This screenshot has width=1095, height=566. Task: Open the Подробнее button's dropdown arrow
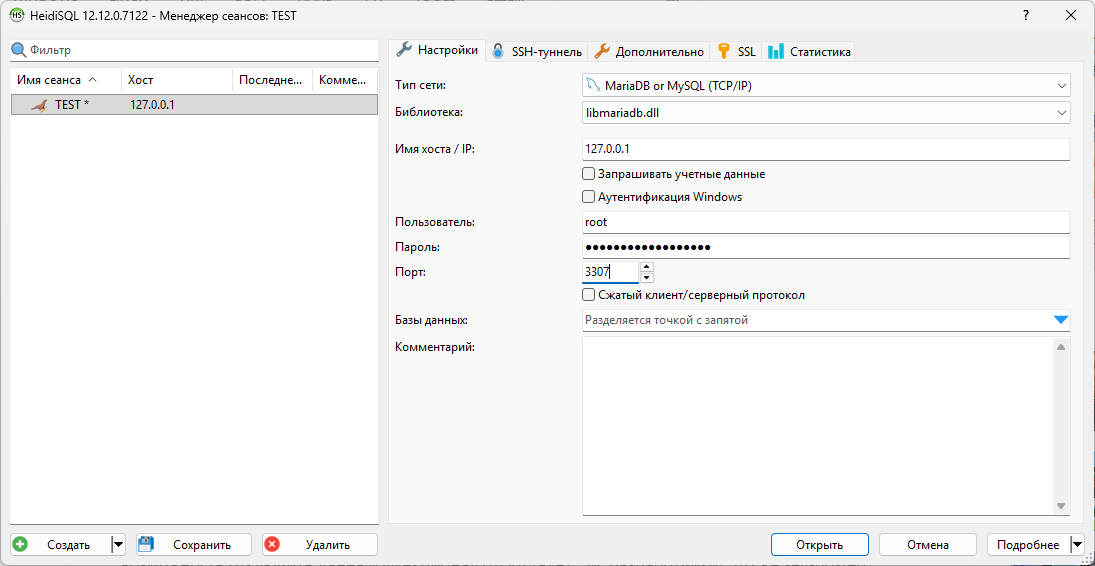click(x=1076, y=544)
